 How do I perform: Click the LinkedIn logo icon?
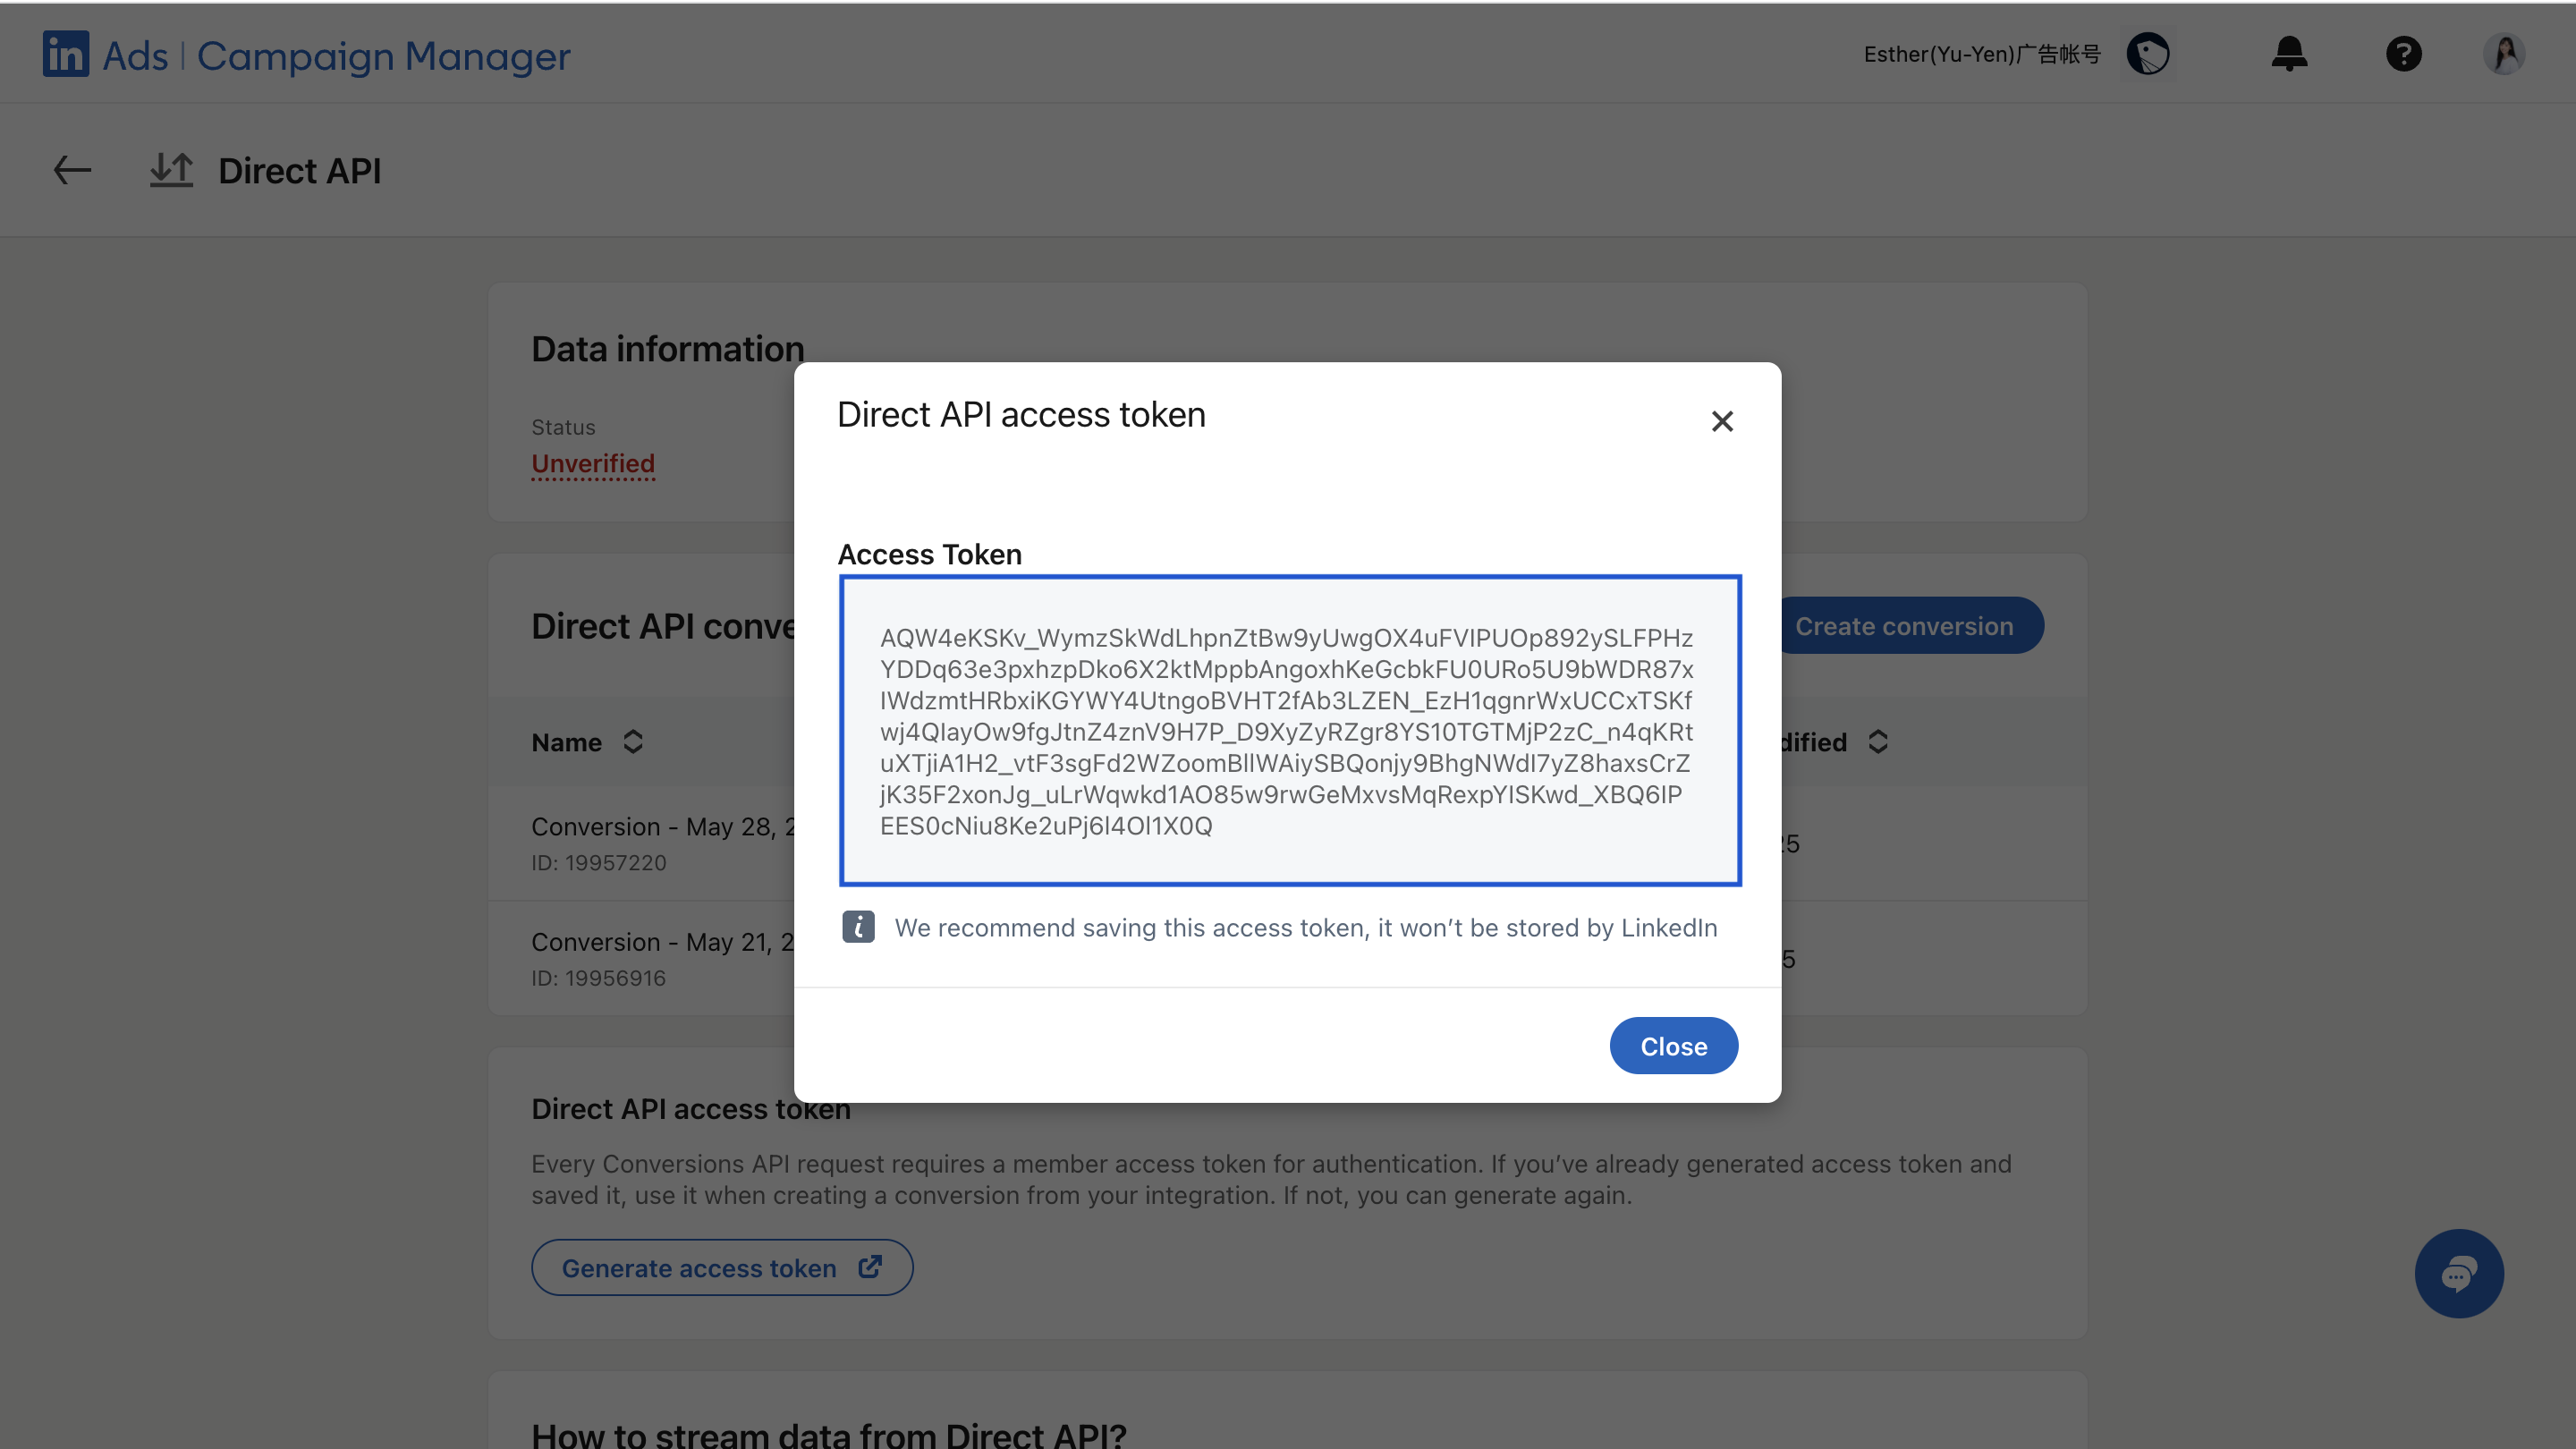(x=66, y=54)
